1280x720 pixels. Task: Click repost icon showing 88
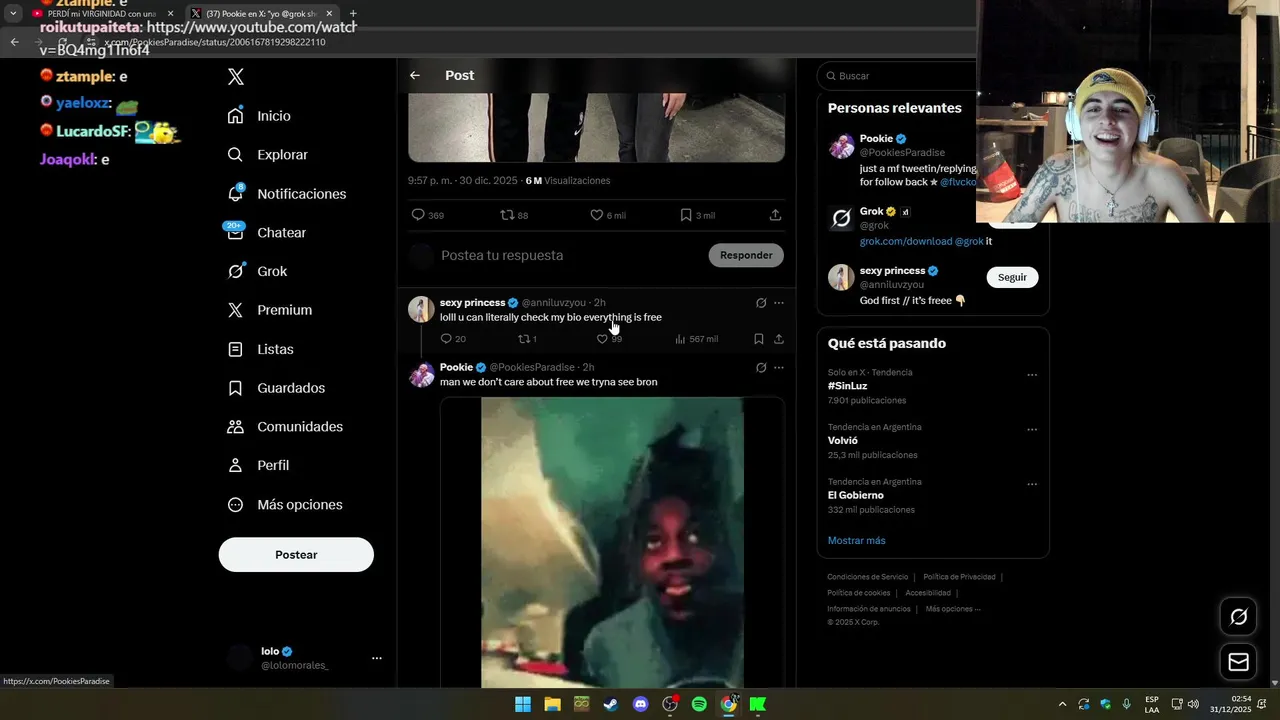514,215
